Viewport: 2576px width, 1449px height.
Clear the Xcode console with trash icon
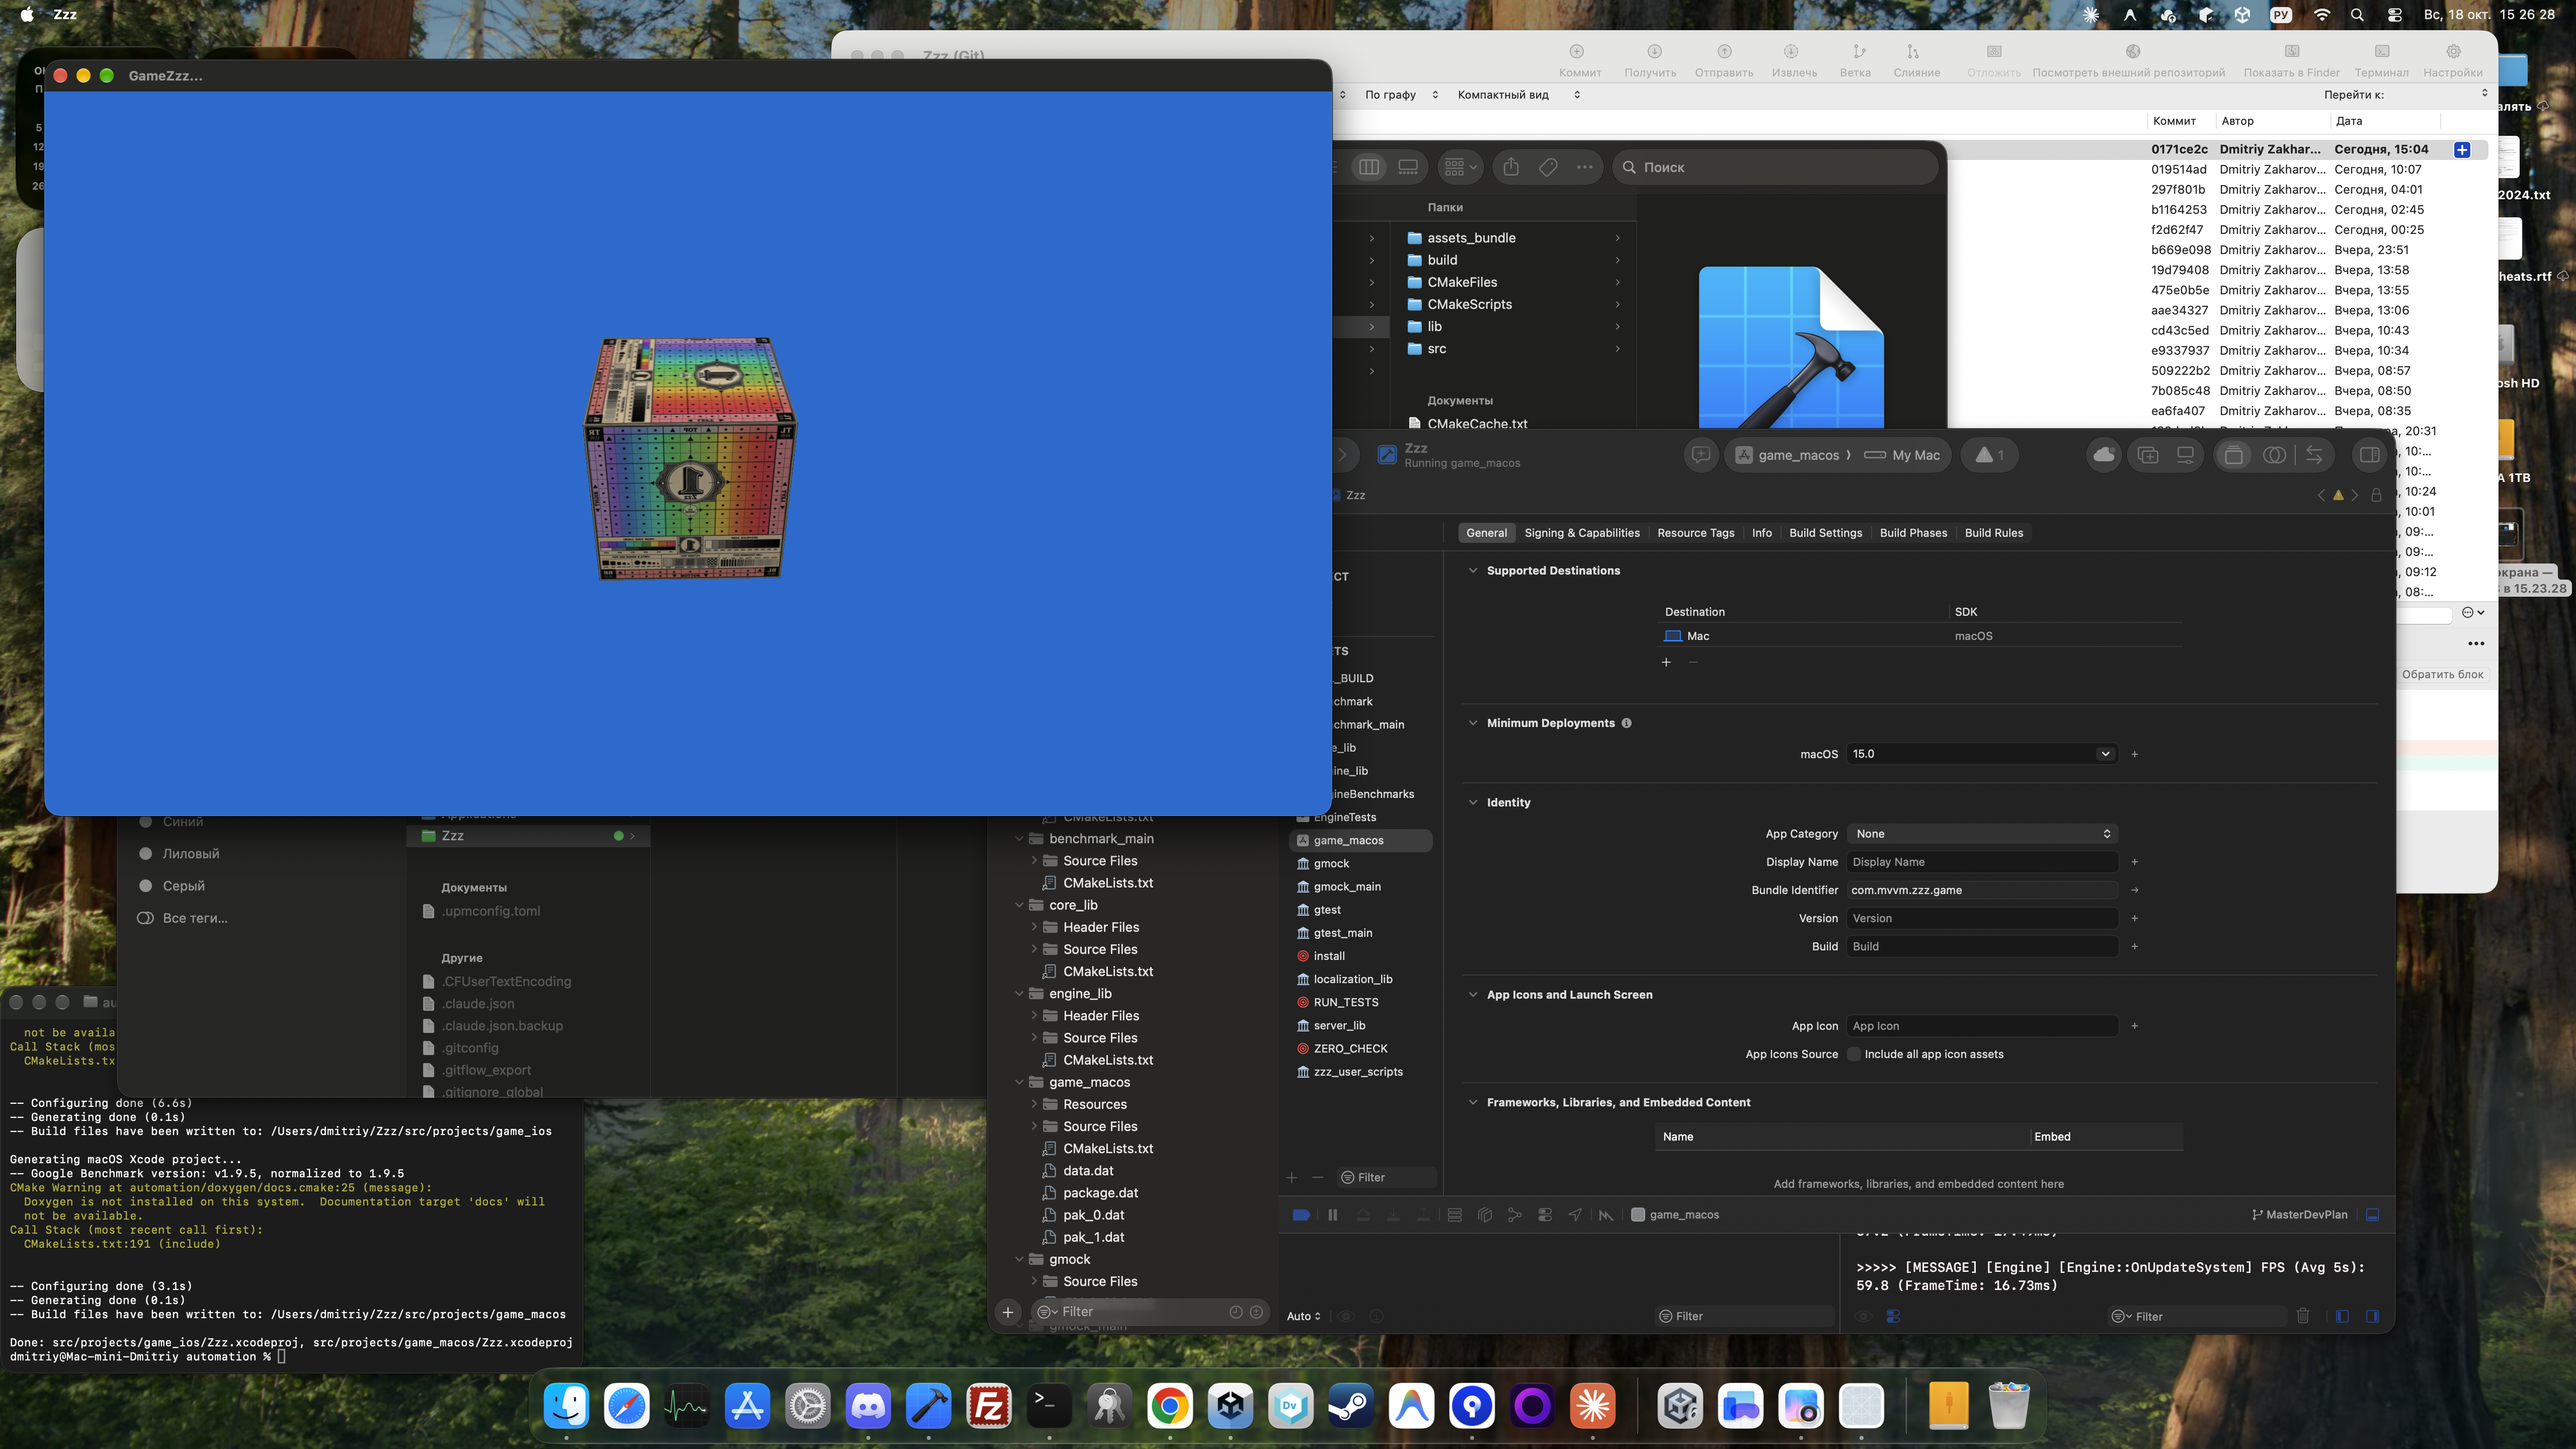click(2303, 1316)
